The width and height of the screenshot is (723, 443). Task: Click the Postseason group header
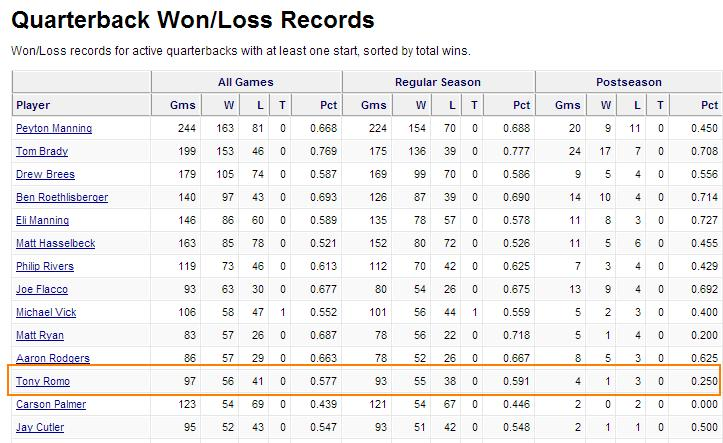(x=629, y=82)
